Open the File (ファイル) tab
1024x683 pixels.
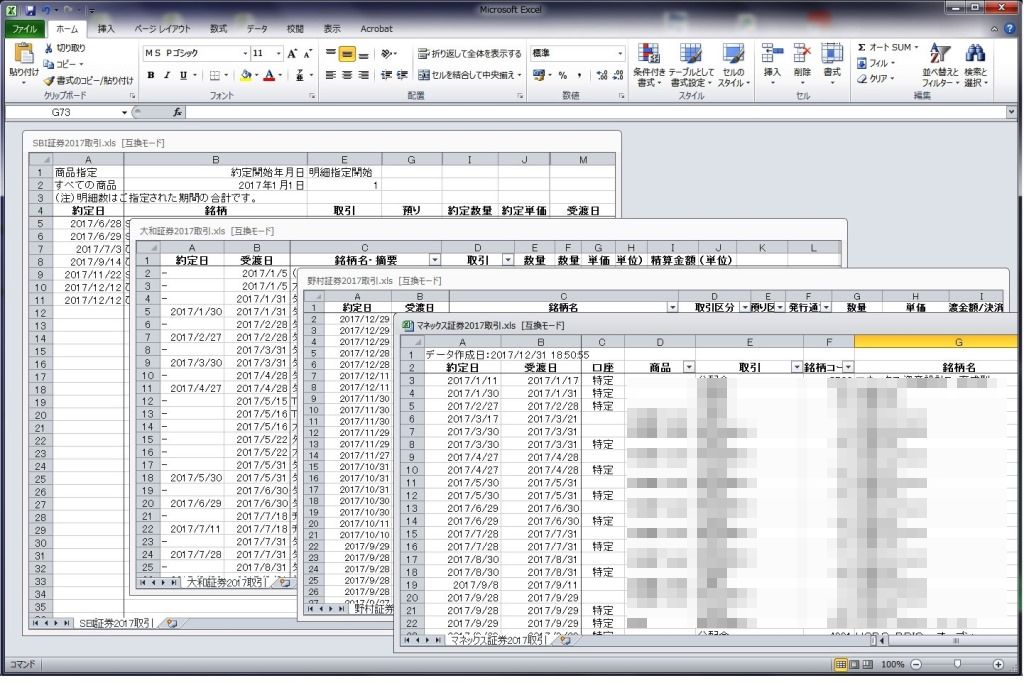click(x=25, y=29)
